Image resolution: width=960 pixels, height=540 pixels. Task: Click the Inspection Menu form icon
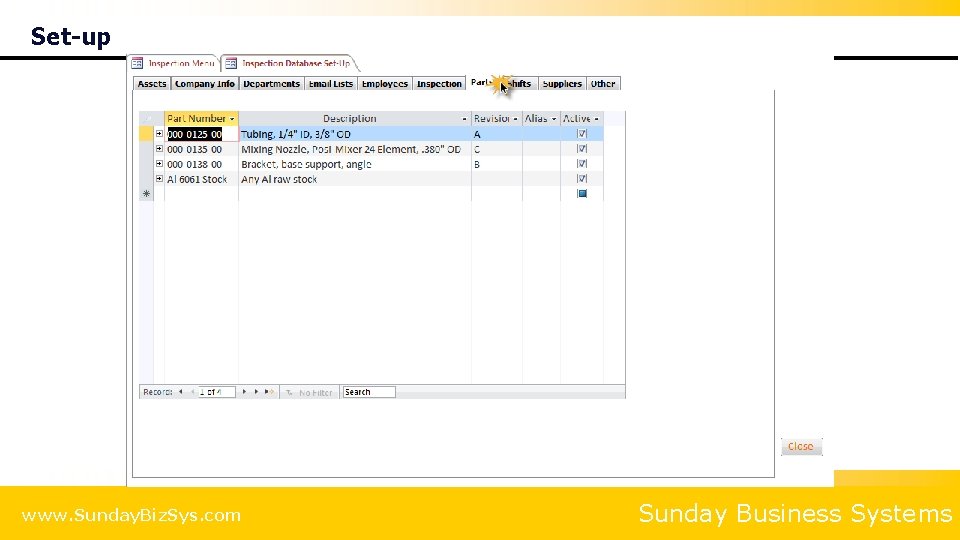(137, 63)
